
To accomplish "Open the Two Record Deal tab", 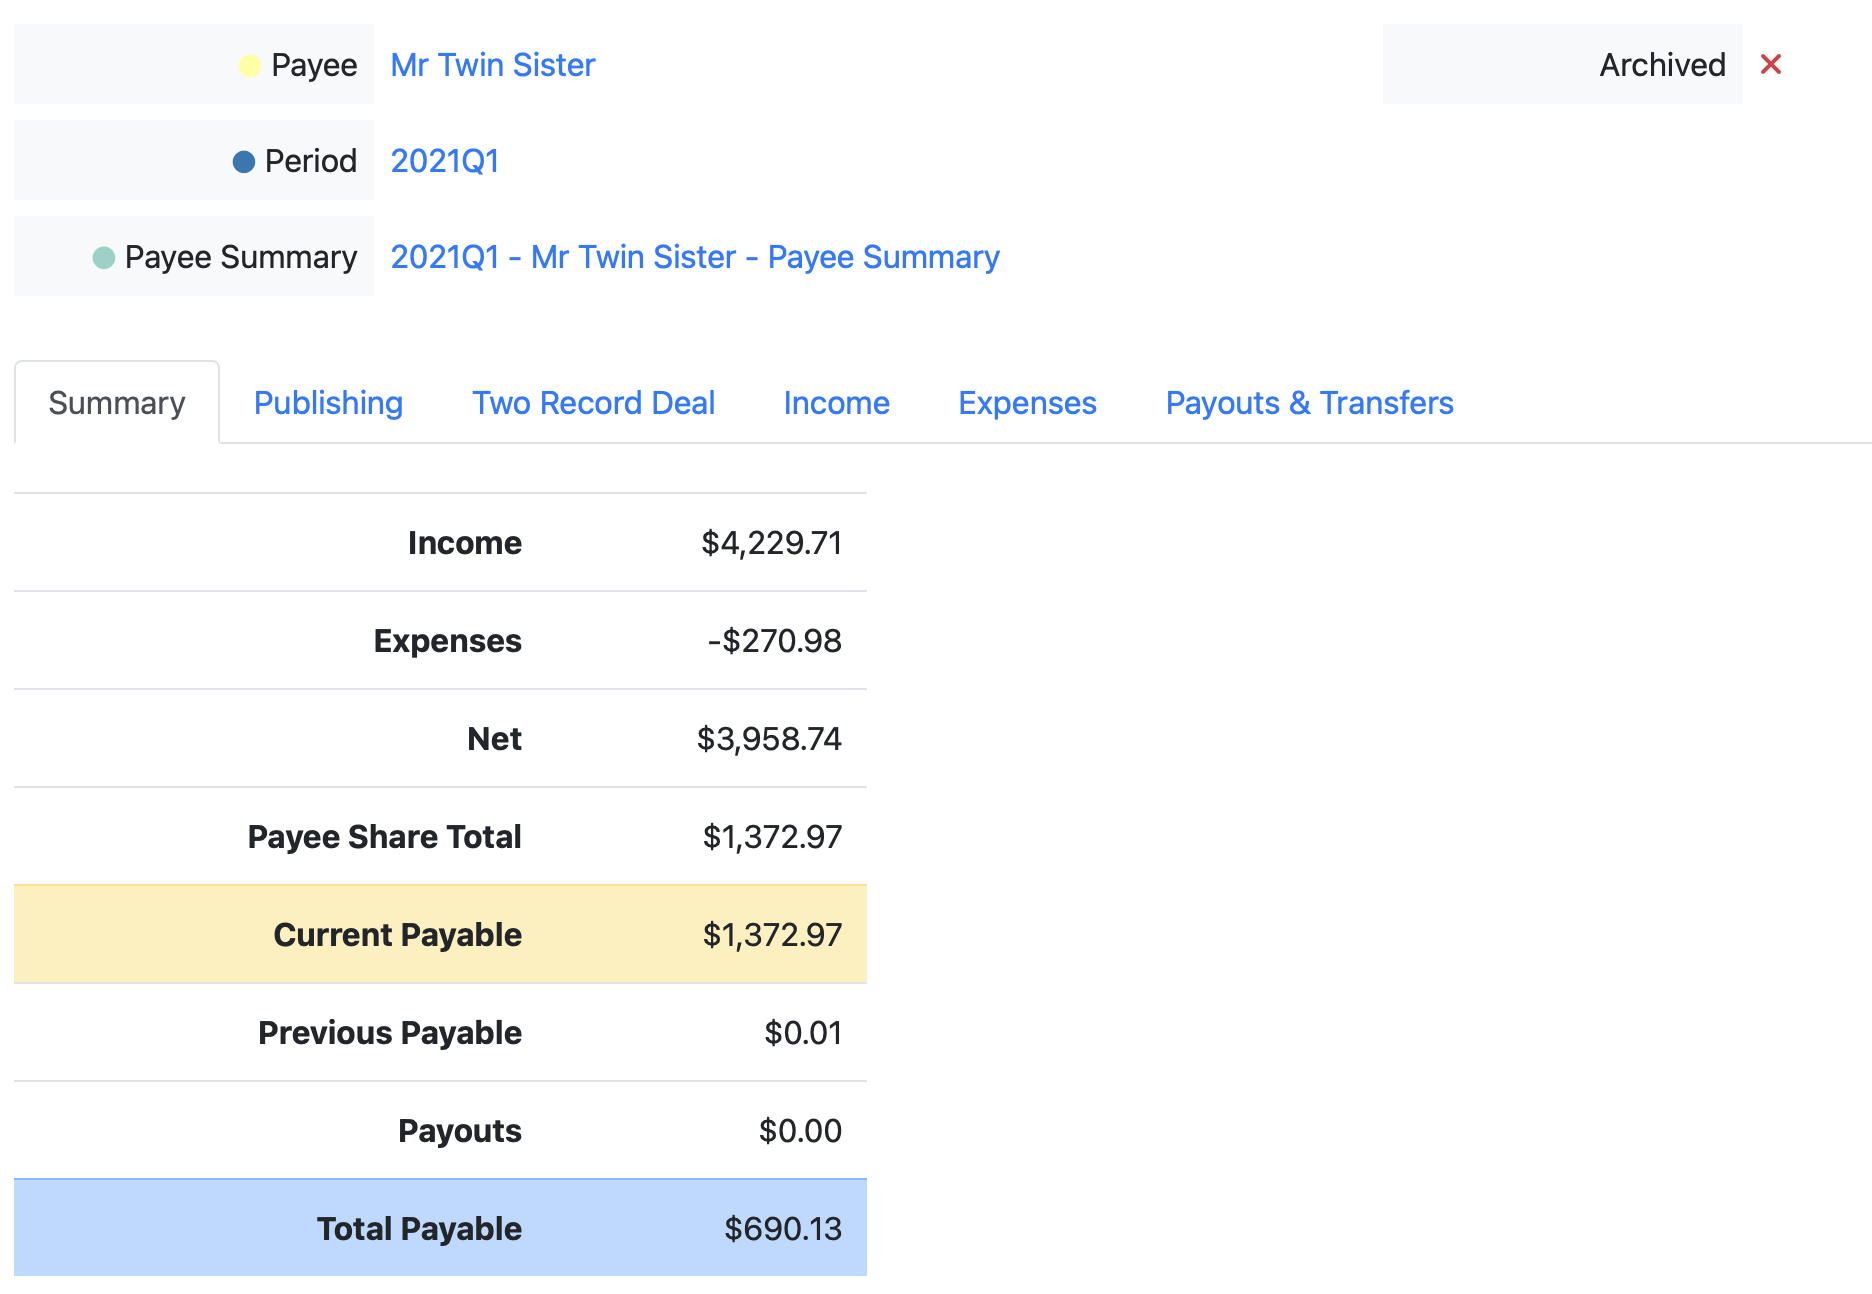I will click(593, 403).
